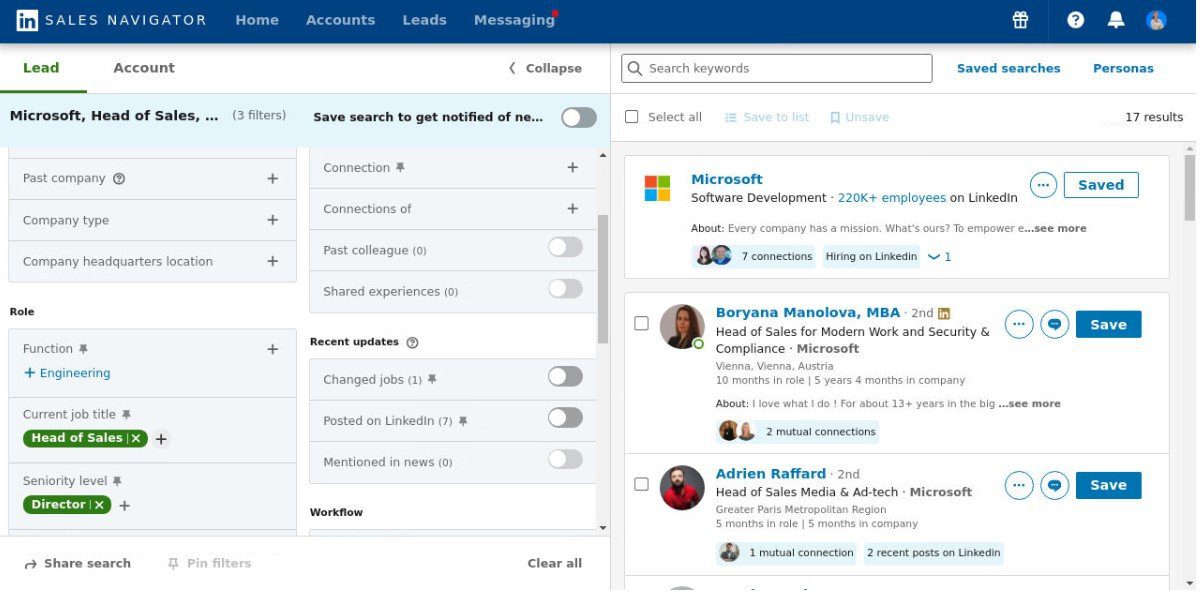The height and width of the screenshot is (592, 1200).
Task: Click the filter panel vertical scrollbar
Action: (x=602, y=279)
